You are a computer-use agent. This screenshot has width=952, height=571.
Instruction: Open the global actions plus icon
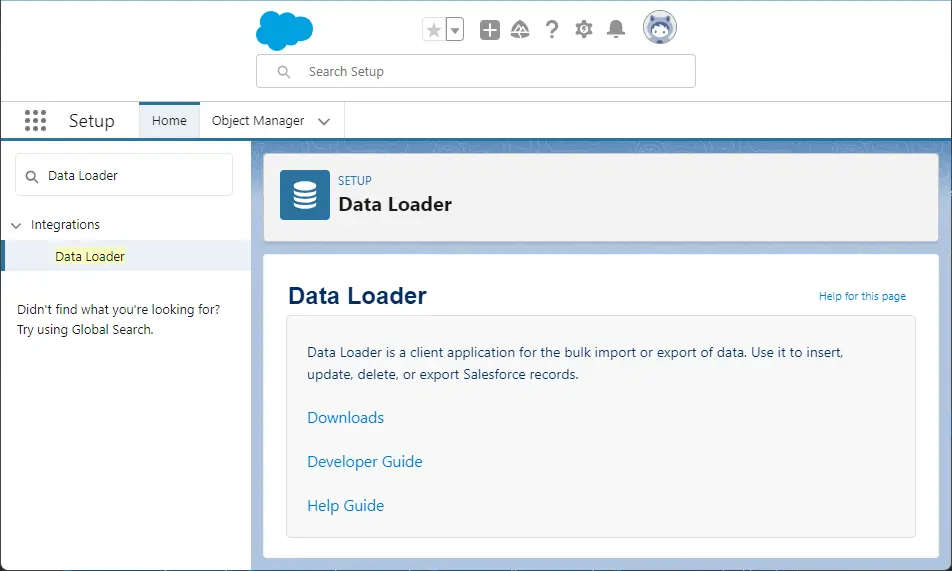pyautogui.click(x=489, y=30)
